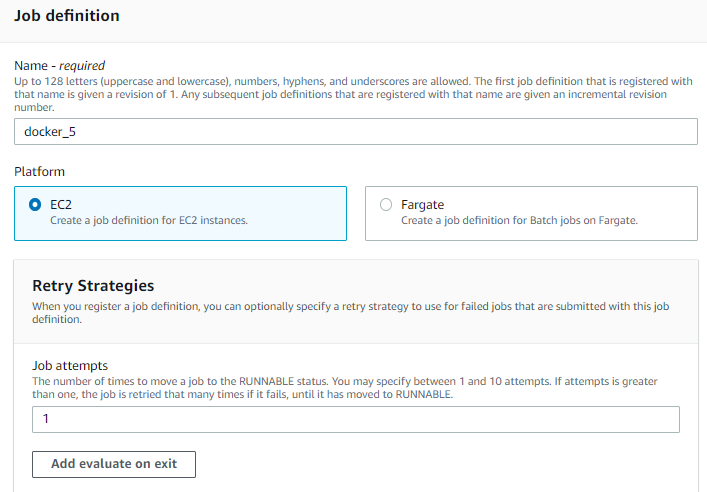This screenshot has height=492, width=707.
Task: Click the EC2 label text
Action: [x=61, y=205]
